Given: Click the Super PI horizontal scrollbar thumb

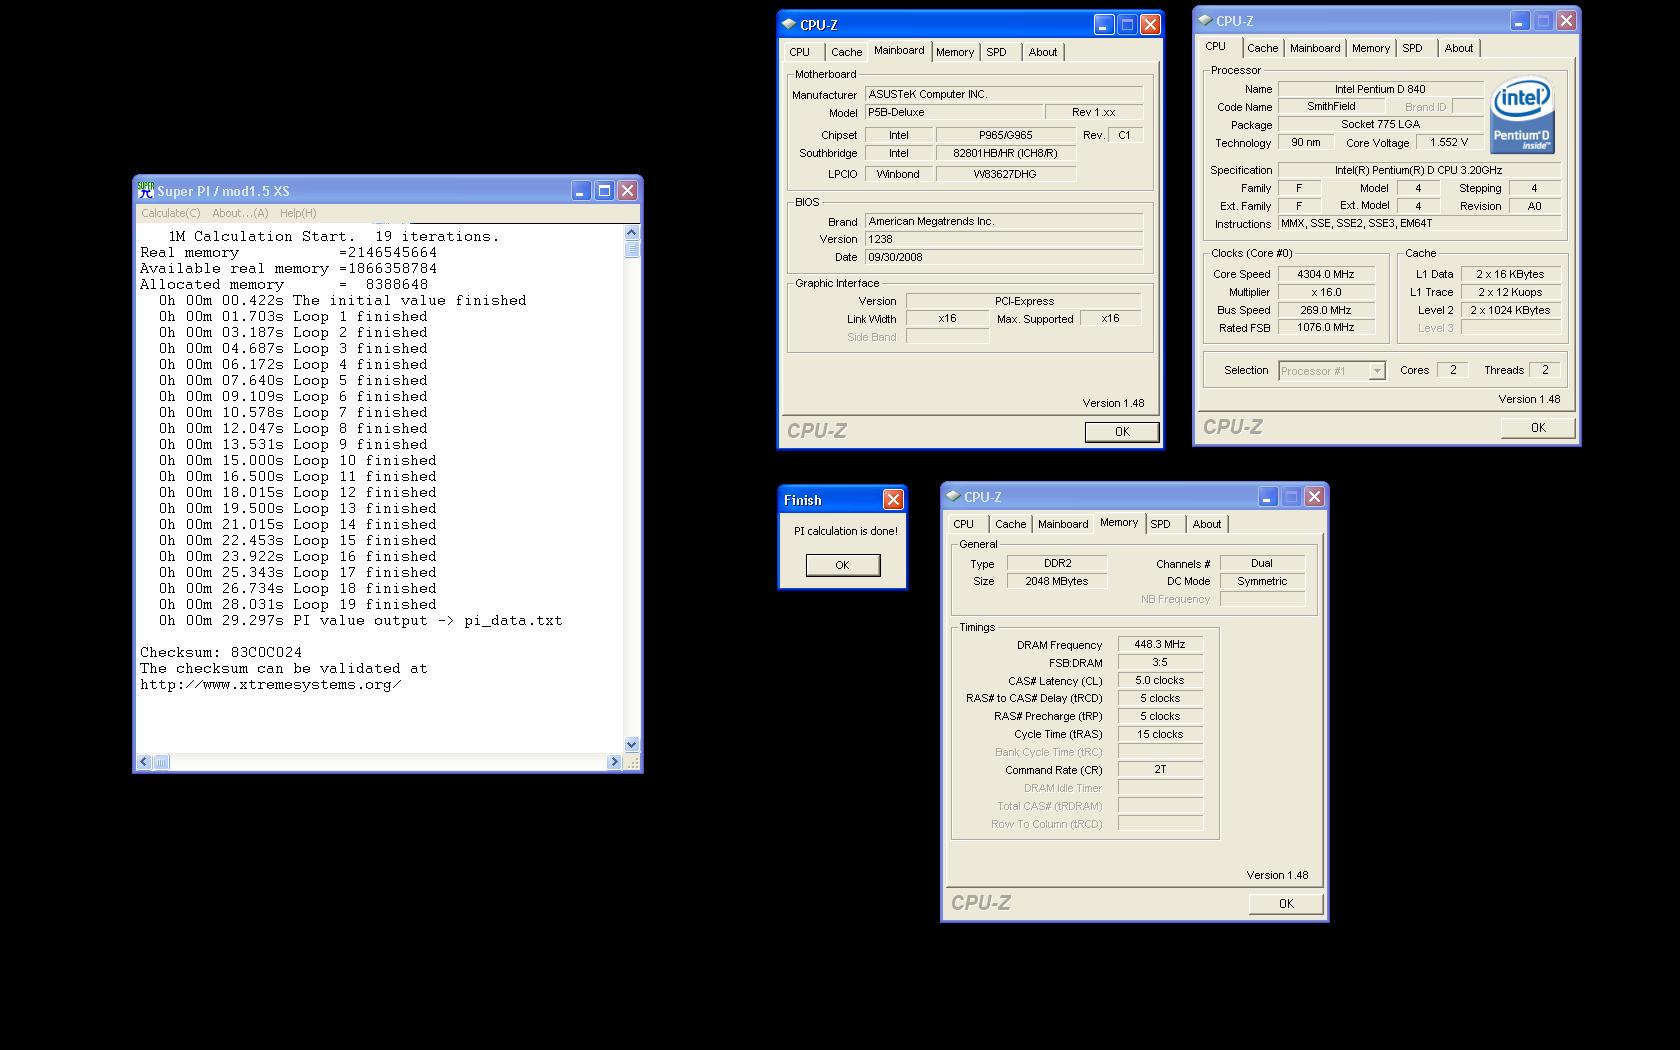Looking at the screenshot, I should [x=161, y=762].
